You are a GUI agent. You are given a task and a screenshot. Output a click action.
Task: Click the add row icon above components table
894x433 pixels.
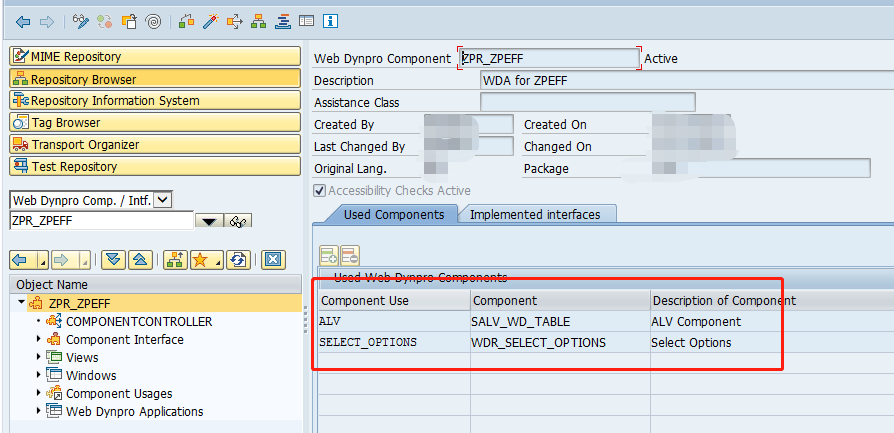point(329,257)
